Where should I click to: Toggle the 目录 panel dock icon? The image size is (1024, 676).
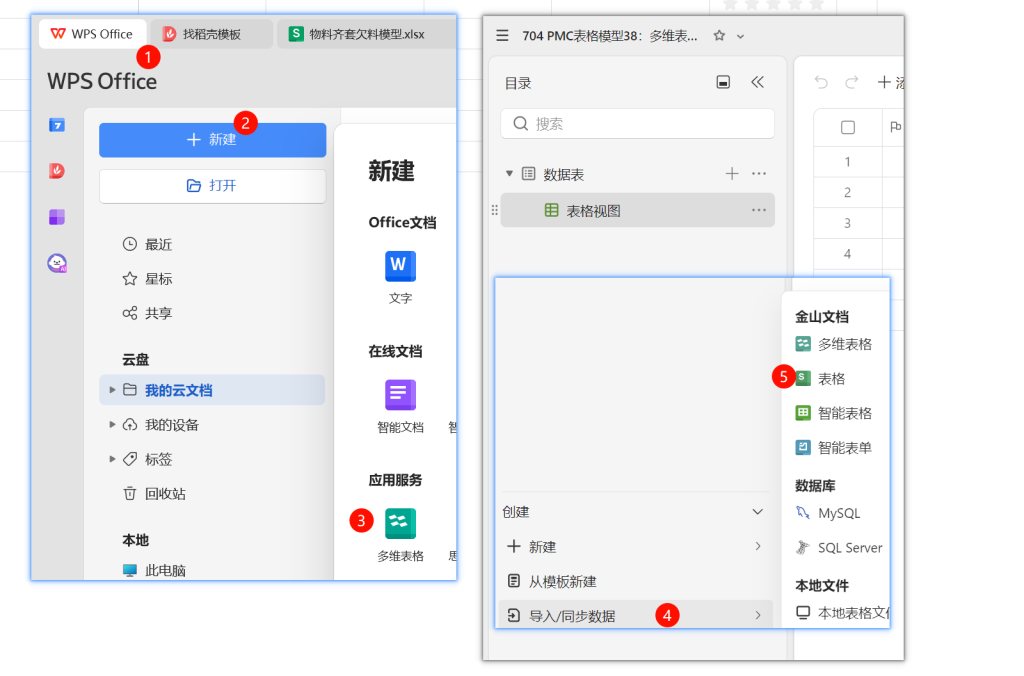tap(723, 82)
